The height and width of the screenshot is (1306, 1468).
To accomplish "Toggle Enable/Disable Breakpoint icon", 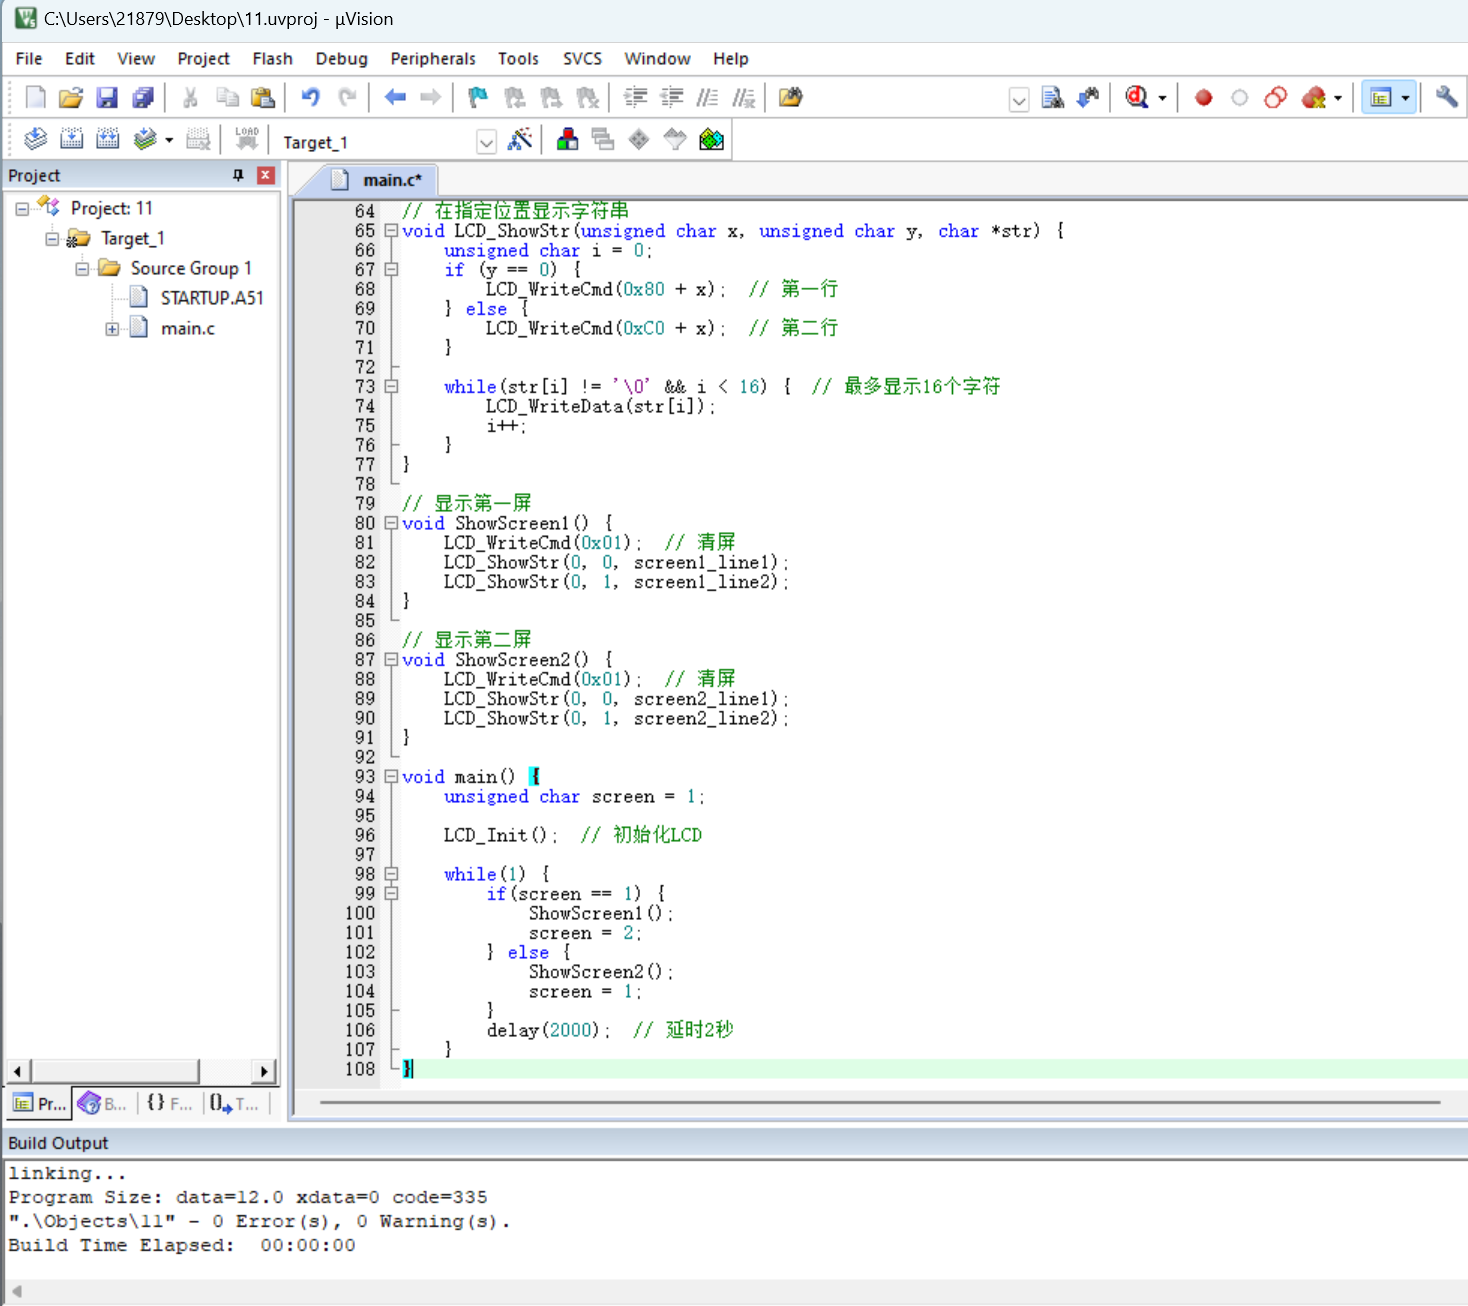I will click(1240, 97).
